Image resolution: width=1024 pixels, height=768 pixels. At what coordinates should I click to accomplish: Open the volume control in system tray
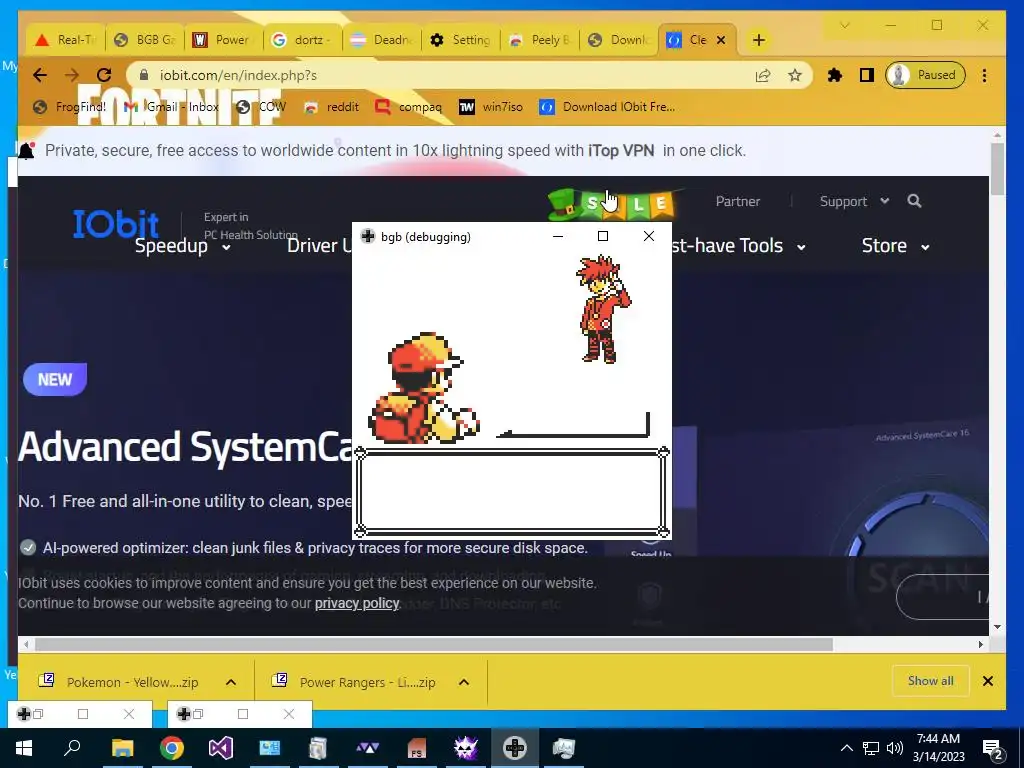point(895,748)
